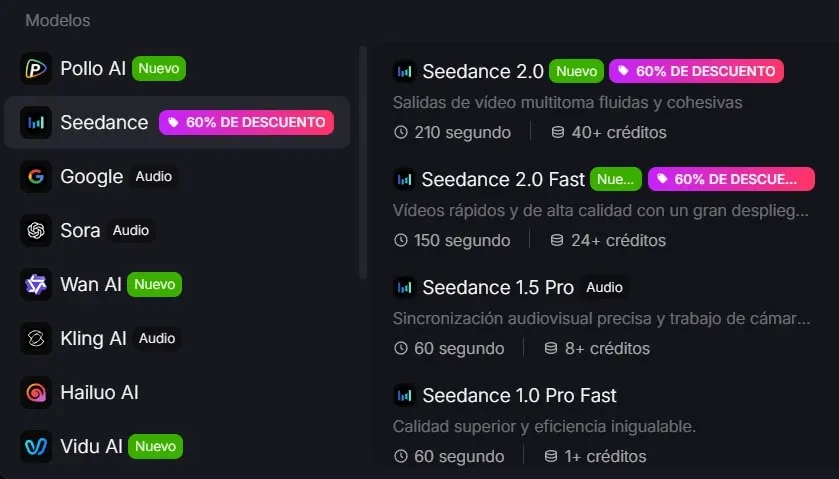This screenshot has width=839, height=479.
Task: Click the Modelos heading
Action: (x=58, y=20)
